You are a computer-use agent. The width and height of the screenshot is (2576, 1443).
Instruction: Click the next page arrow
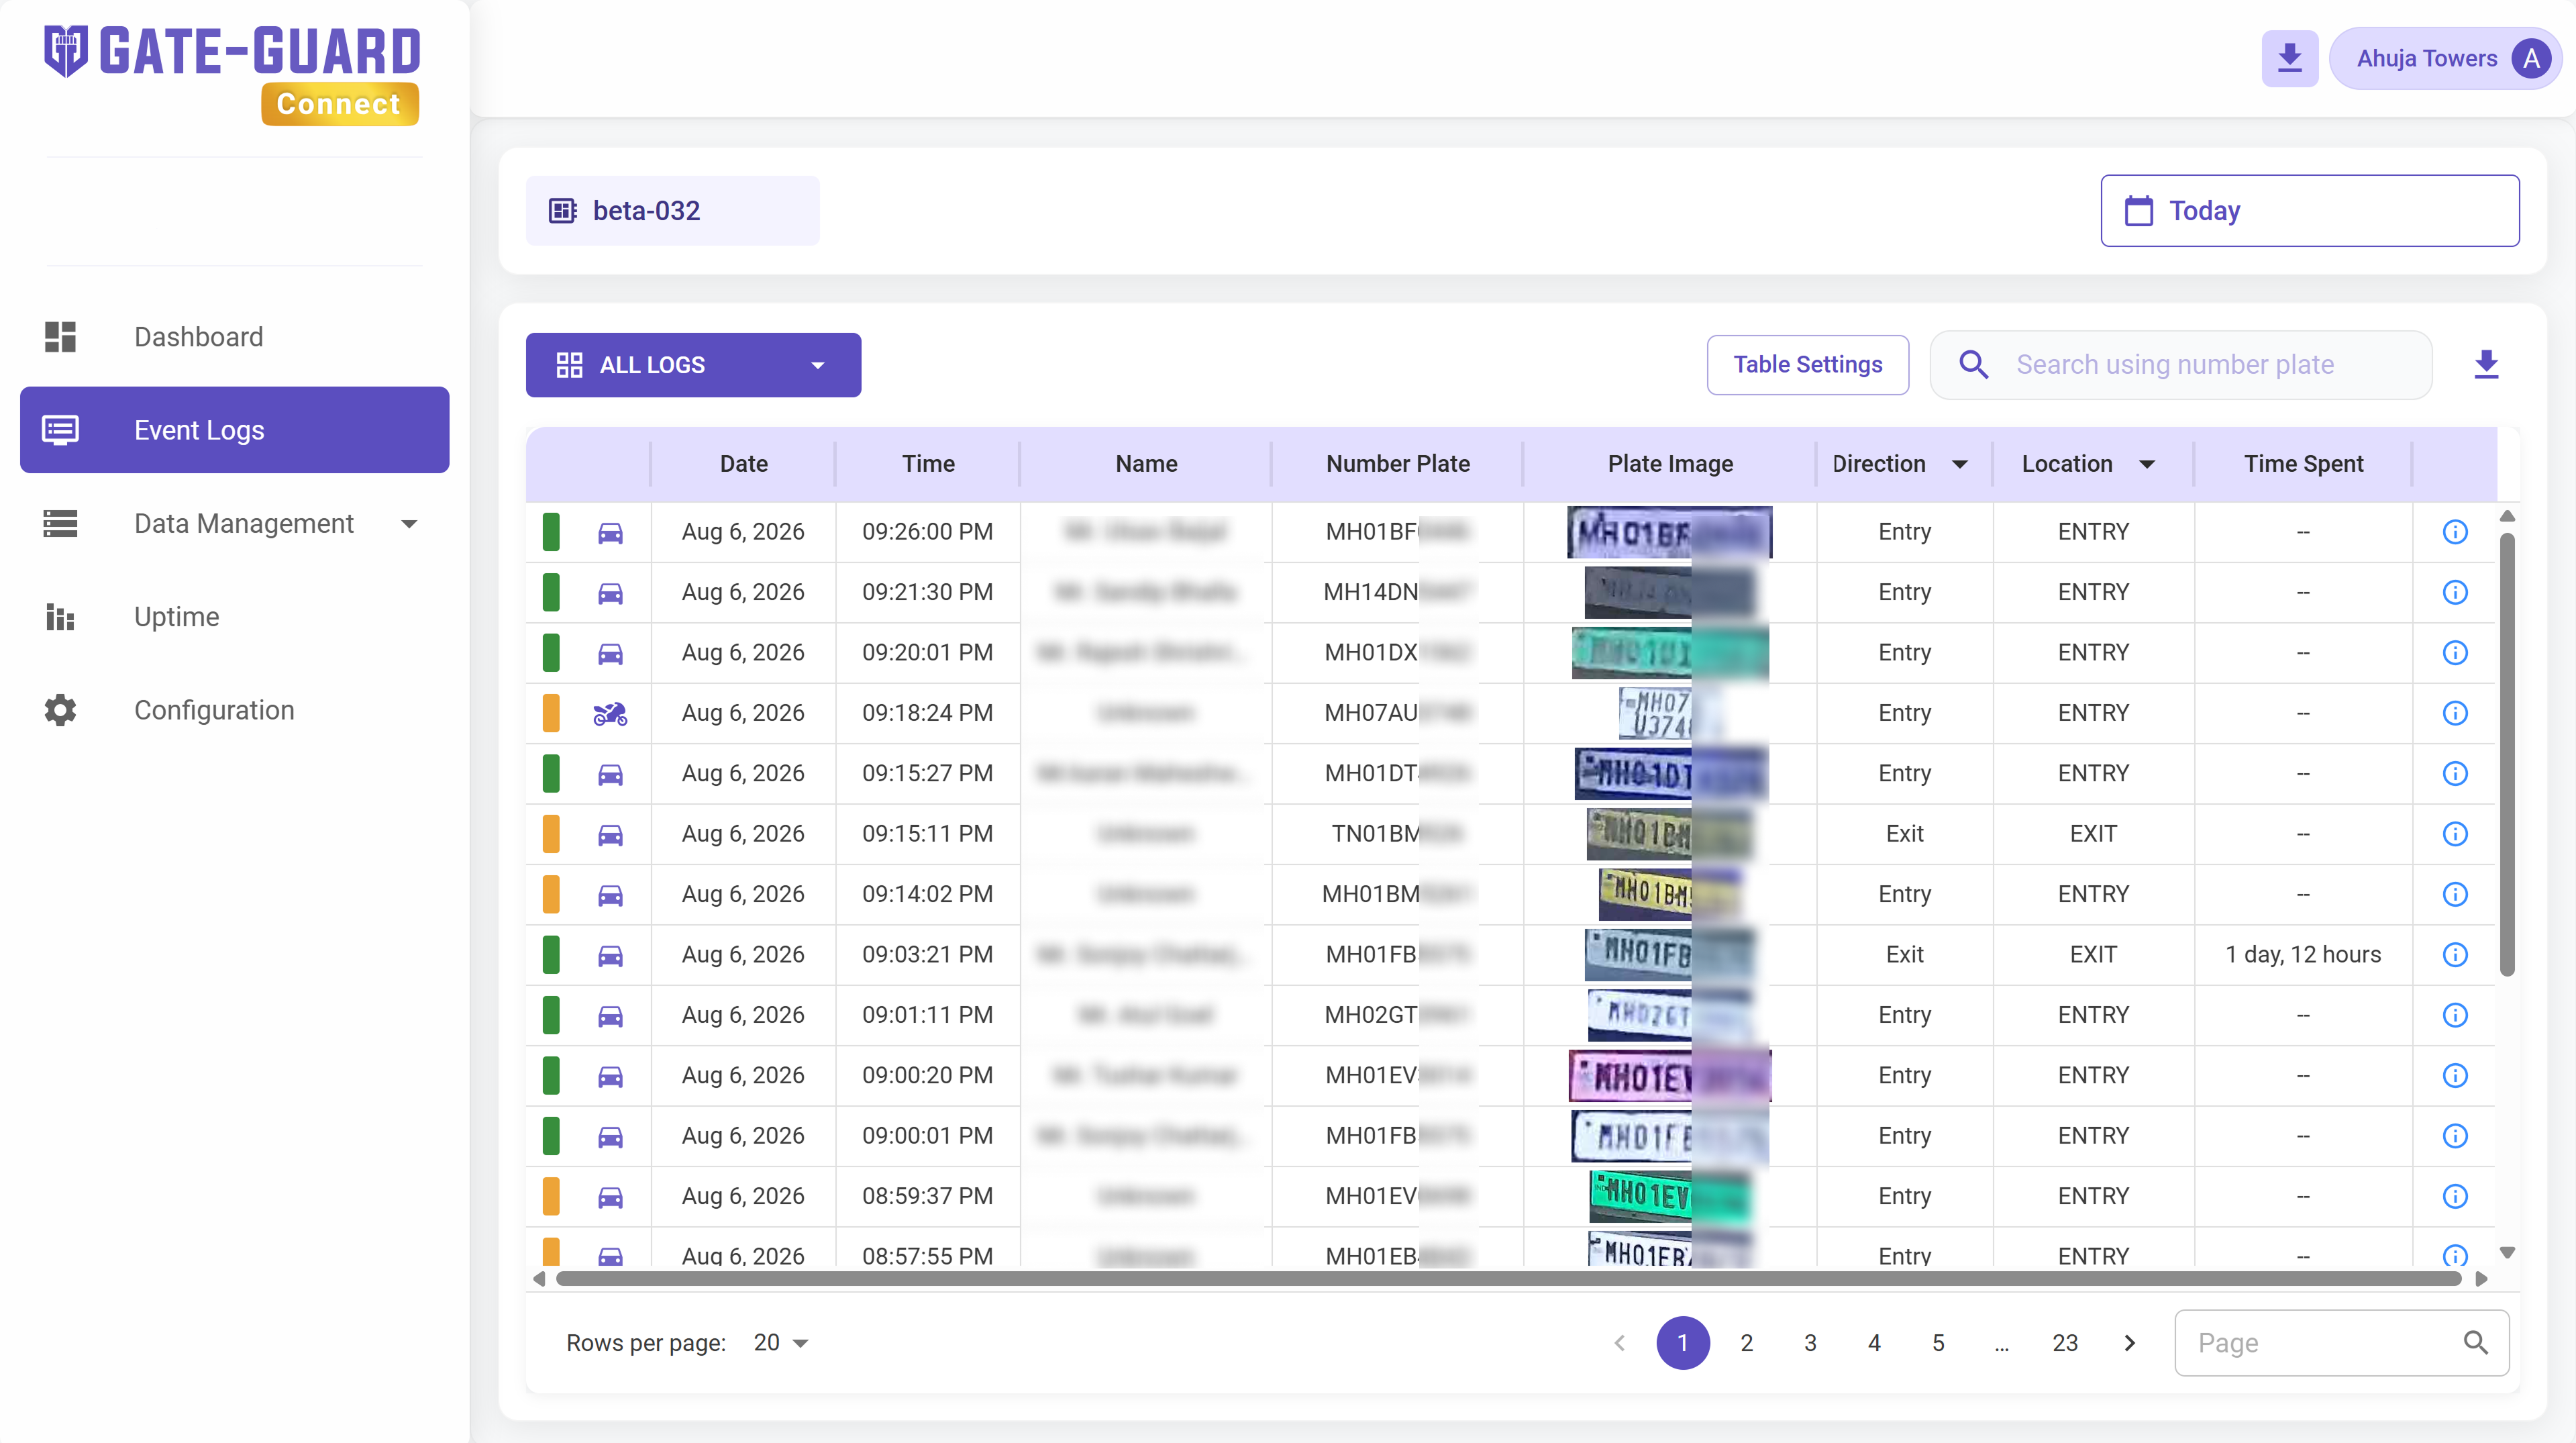point(2129,1343)
